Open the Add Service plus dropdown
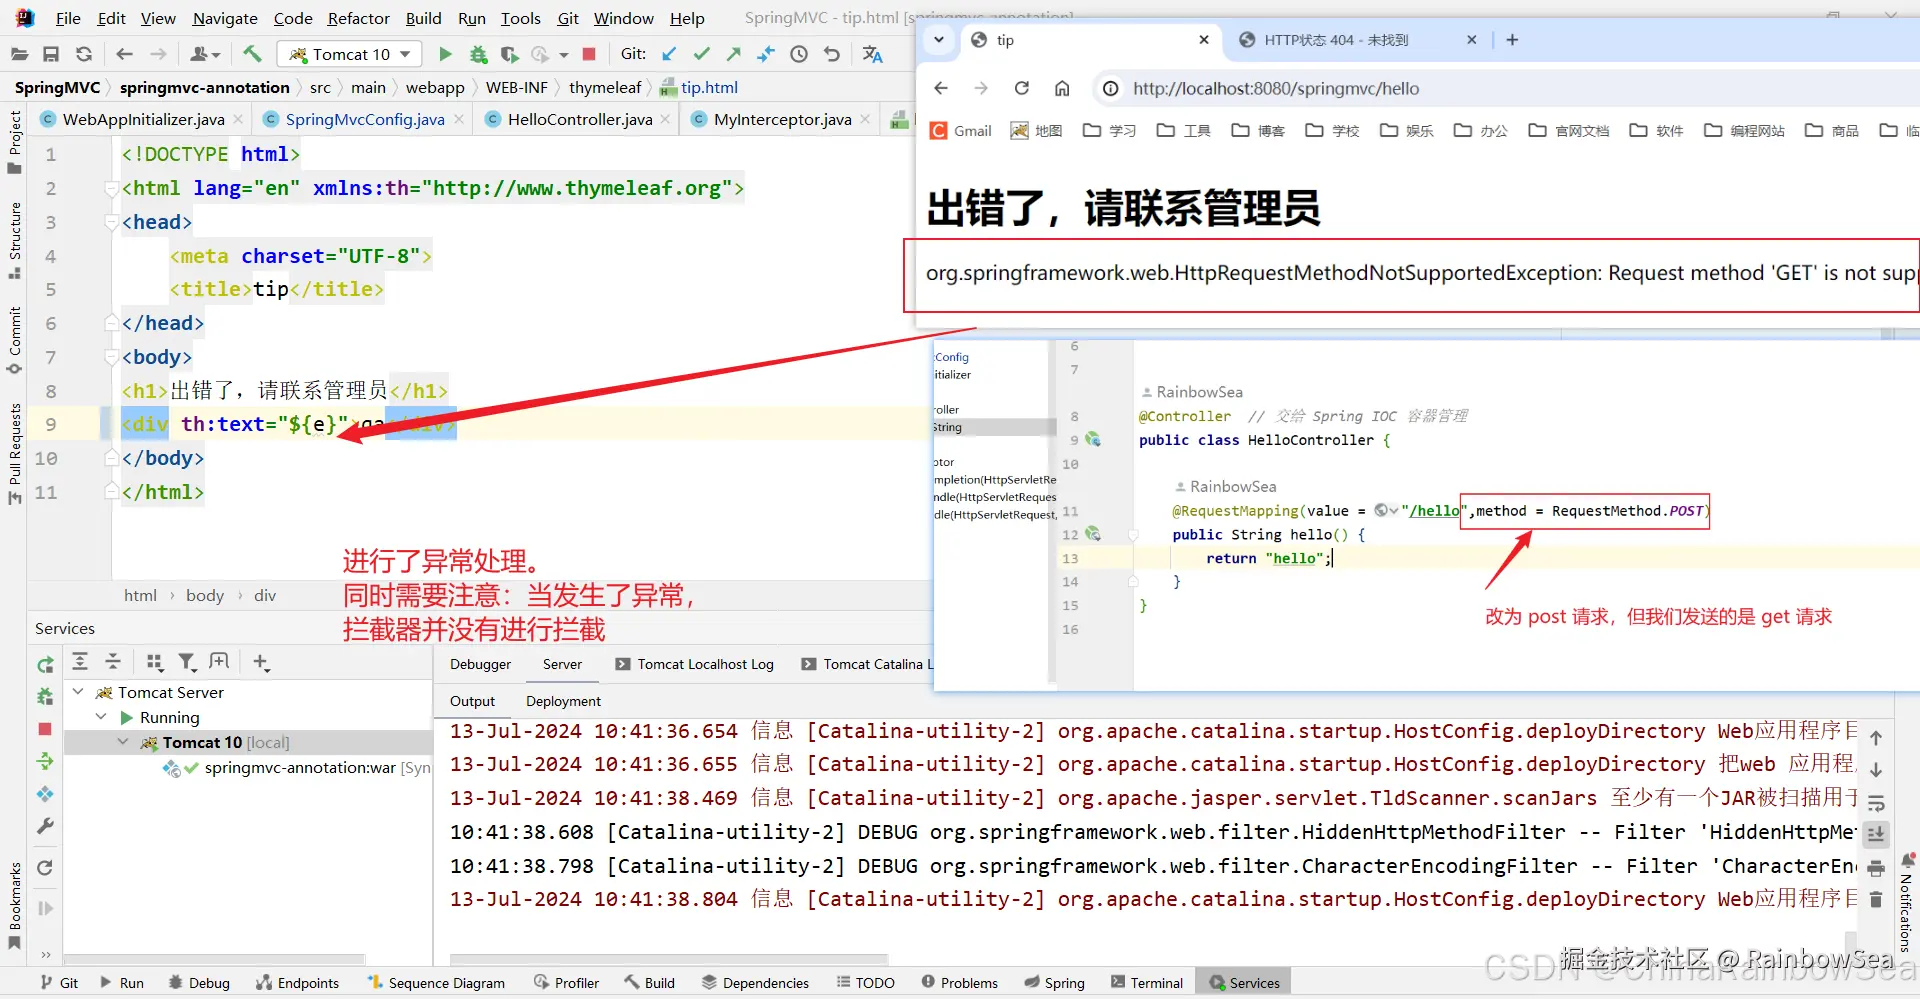Viewport: 1920px width, 999px height. [x=261, y=661]
